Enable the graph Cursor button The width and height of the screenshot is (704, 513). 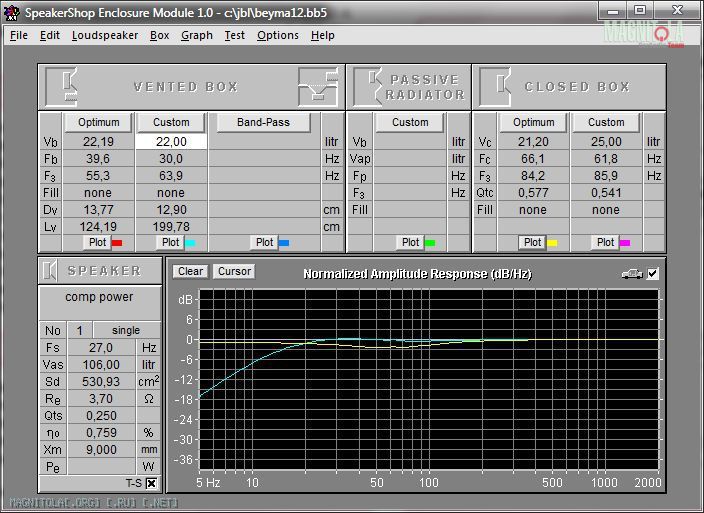pos(234,272)
